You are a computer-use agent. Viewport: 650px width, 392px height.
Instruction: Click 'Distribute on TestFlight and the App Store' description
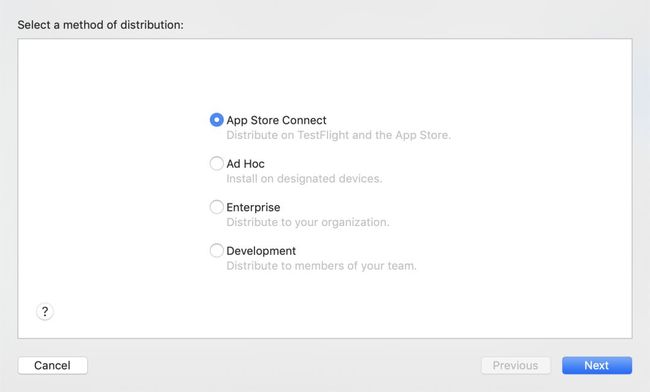tap(338, 135)
